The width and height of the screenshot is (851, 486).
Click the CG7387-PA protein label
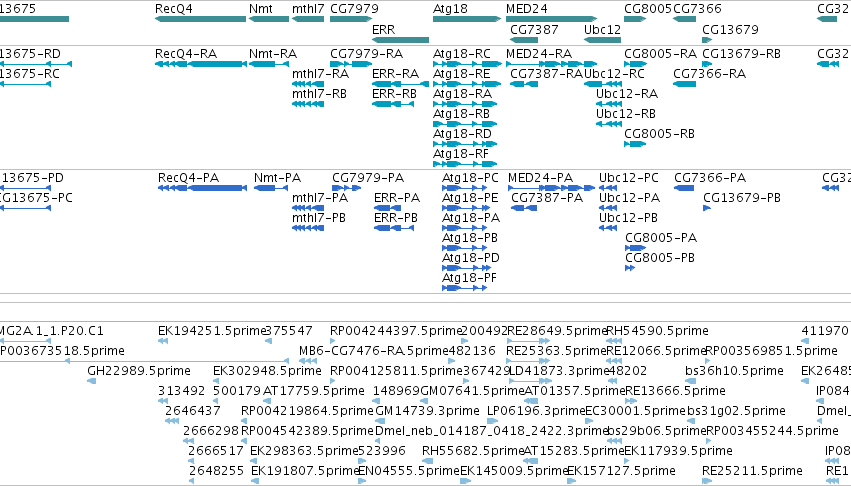pos(547,198)
